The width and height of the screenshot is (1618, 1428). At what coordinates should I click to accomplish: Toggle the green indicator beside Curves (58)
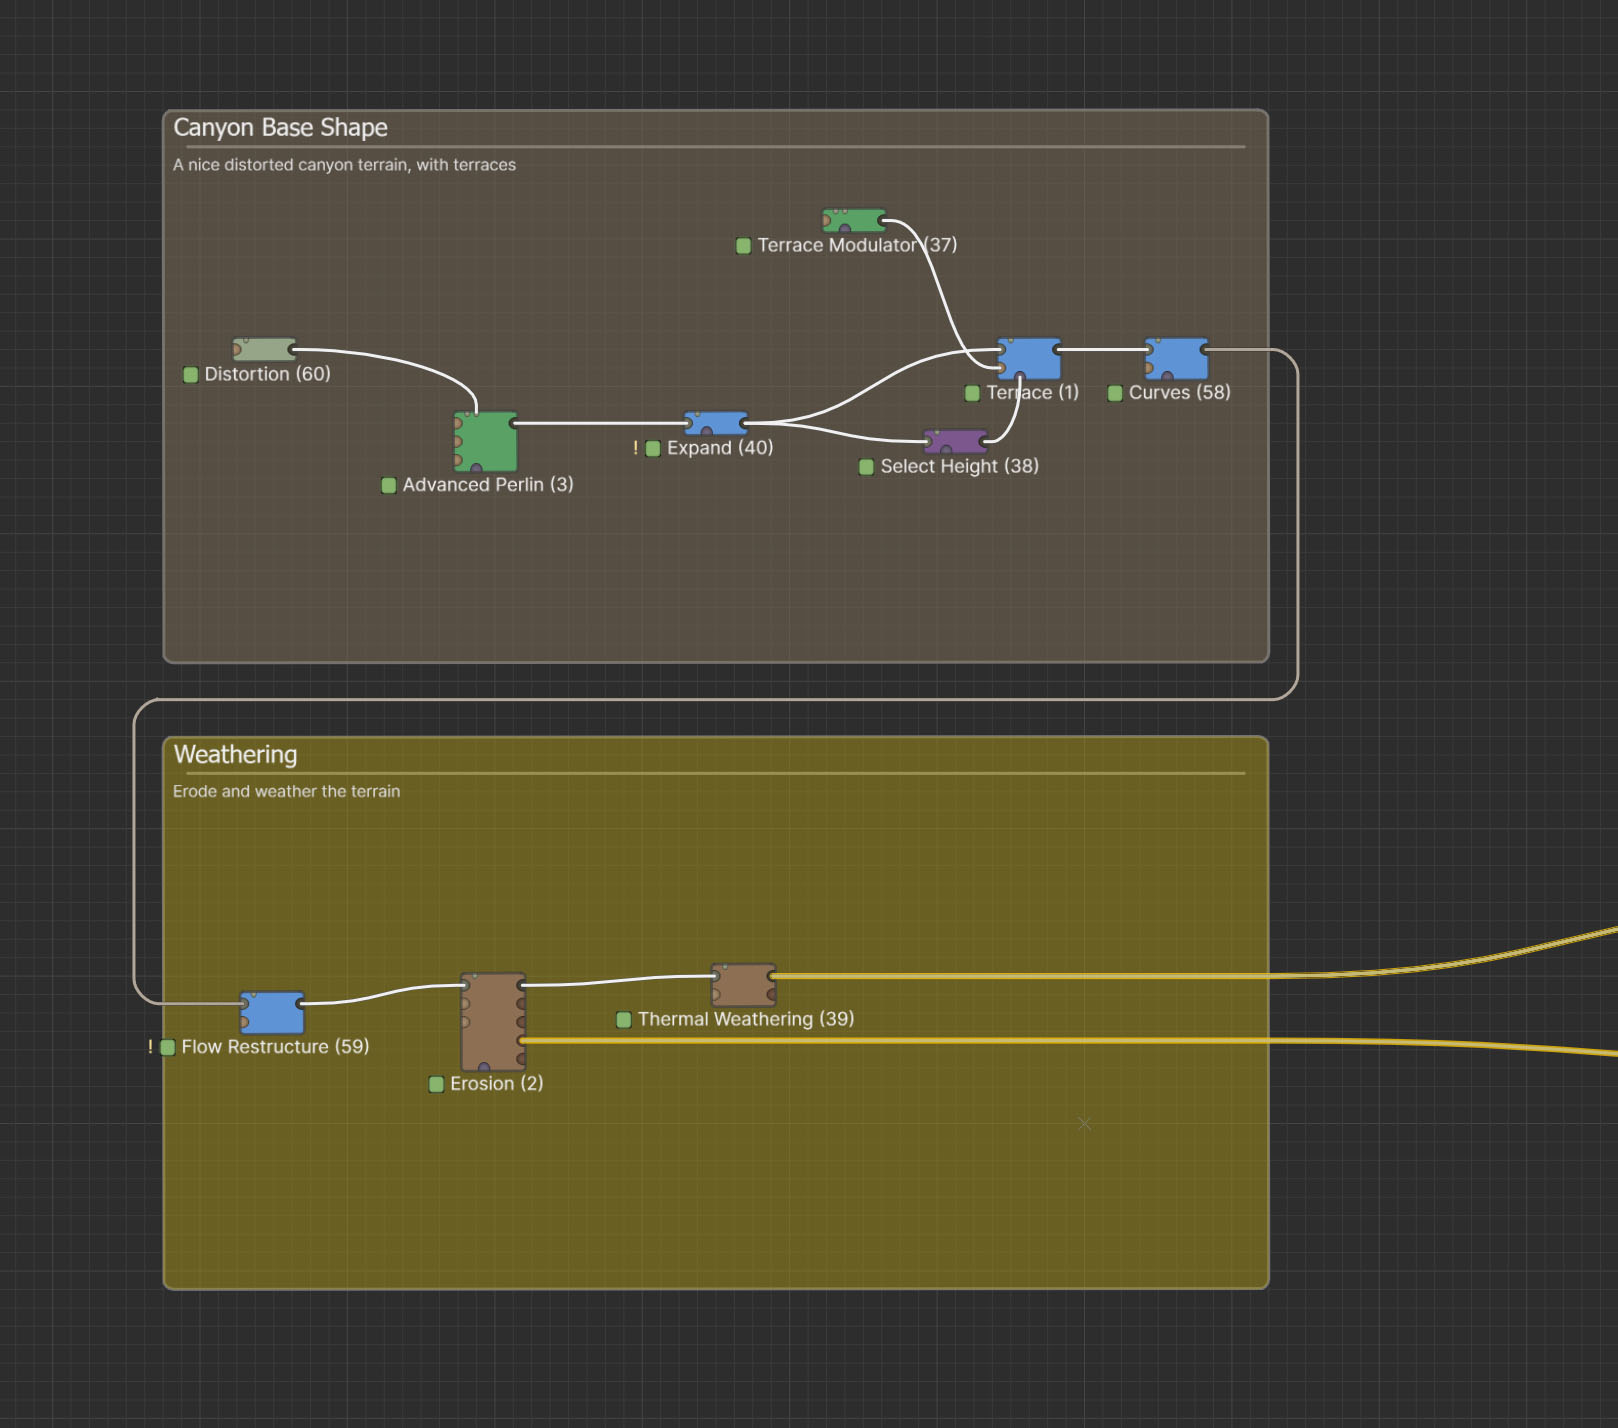click(1115, 393)
